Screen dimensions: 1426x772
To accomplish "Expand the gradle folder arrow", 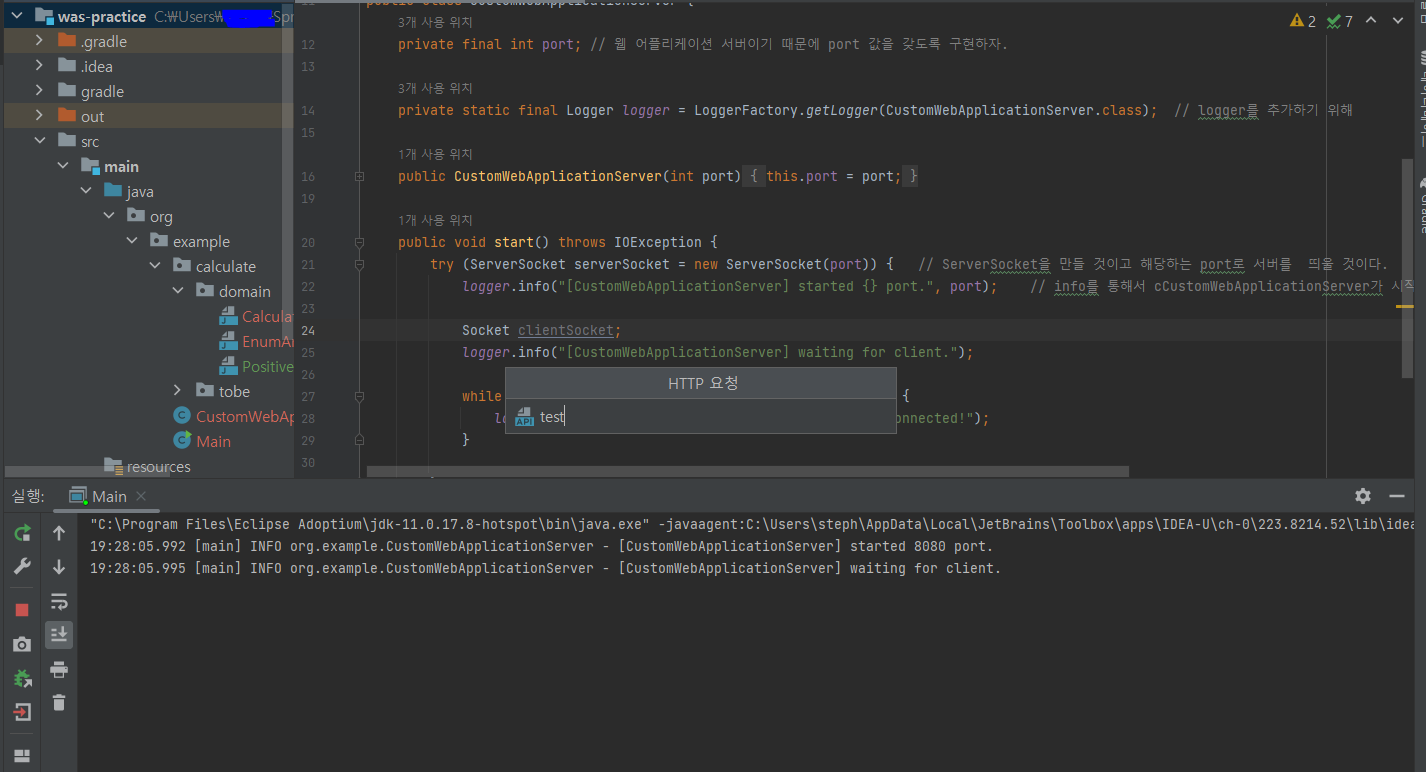I will pos(39,91).
